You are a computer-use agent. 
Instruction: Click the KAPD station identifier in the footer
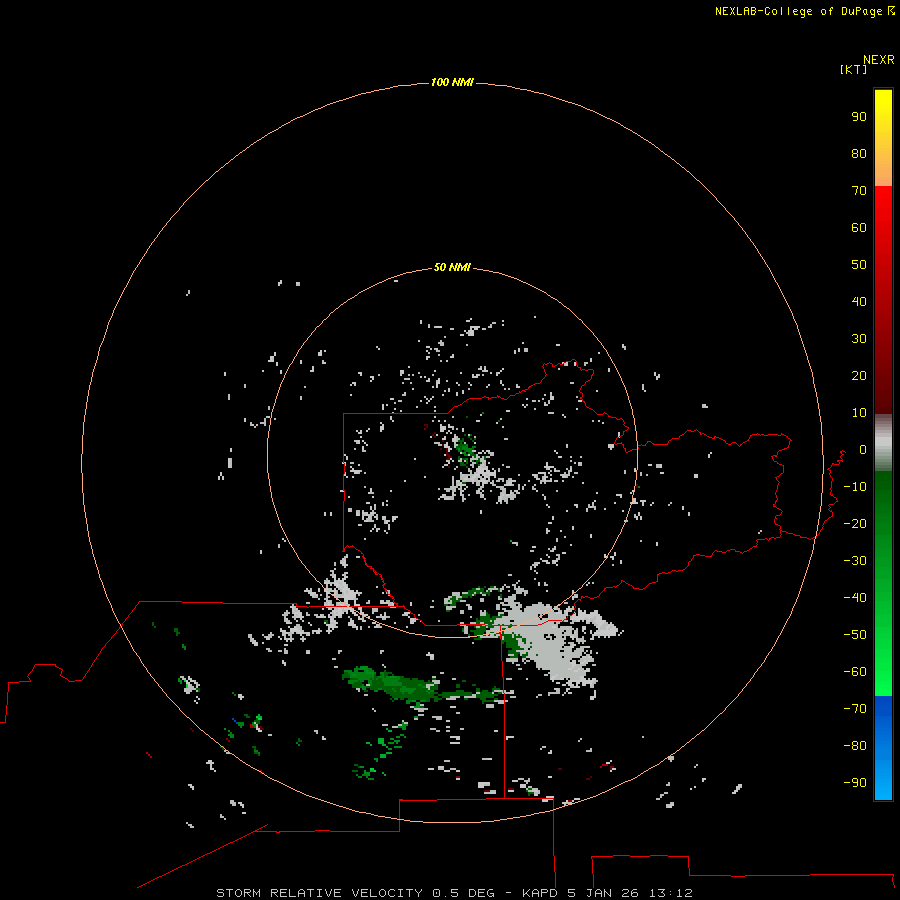click(540, 893)
